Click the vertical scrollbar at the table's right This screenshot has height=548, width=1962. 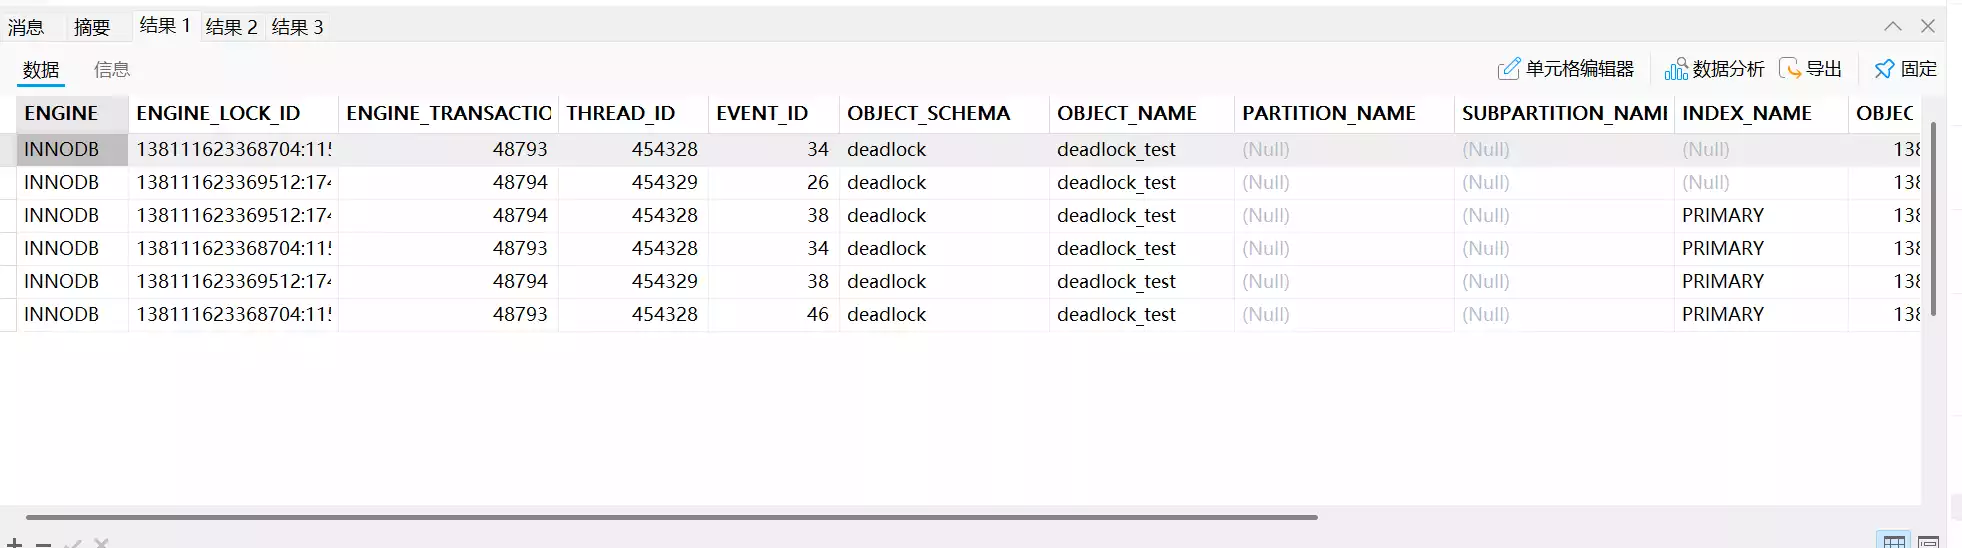(x=1933, y=218)
